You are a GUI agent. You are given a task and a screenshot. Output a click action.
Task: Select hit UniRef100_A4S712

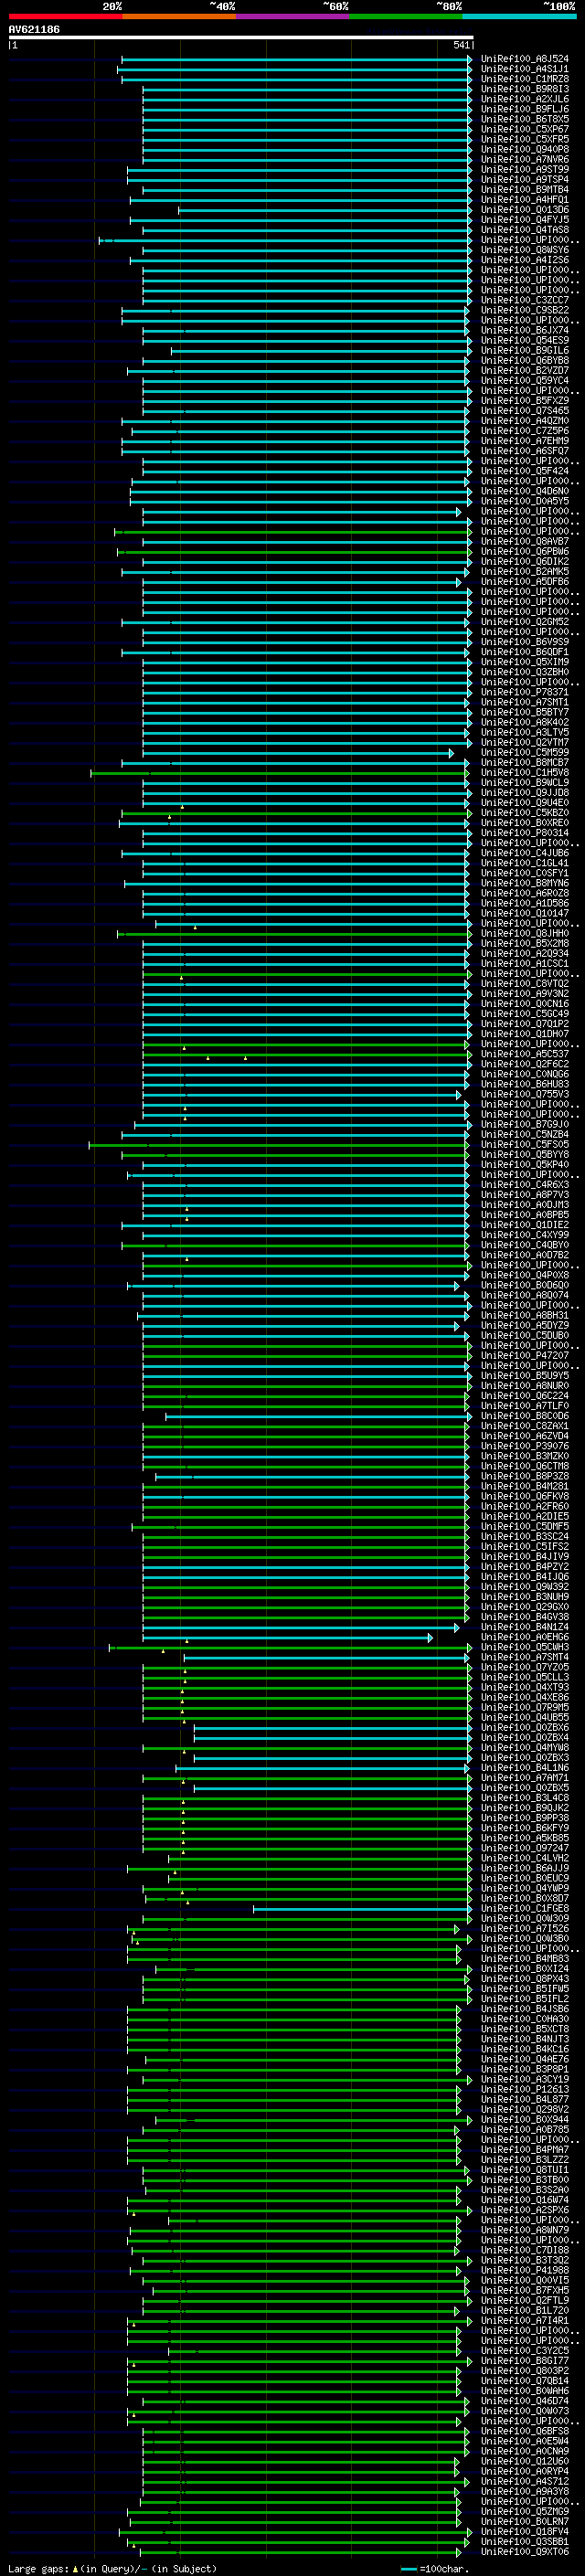(525, 2481)
